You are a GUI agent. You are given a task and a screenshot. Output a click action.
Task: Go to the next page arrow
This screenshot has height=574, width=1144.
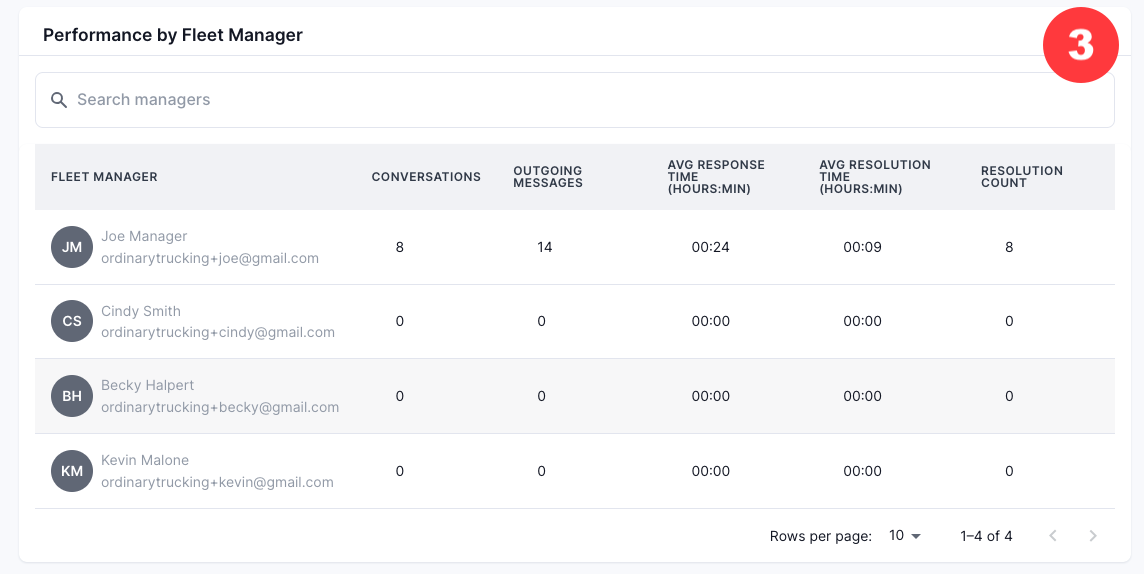point(1093,536)
